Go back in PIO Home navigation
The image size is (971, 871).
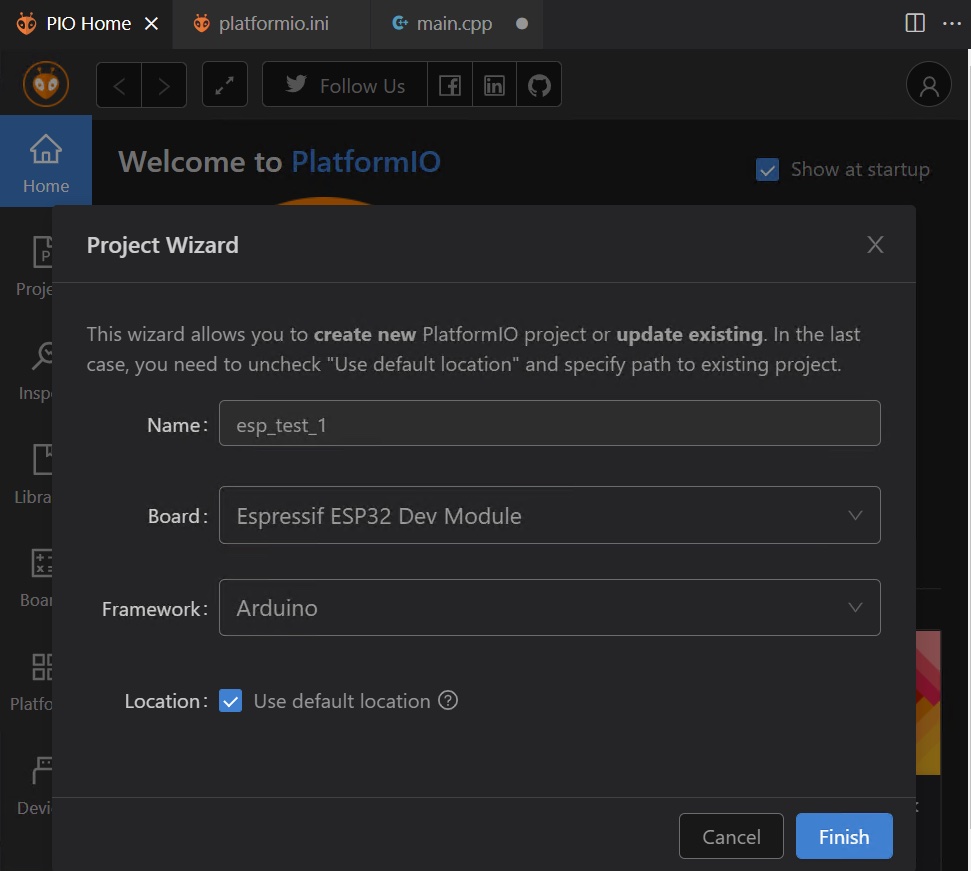119,85
